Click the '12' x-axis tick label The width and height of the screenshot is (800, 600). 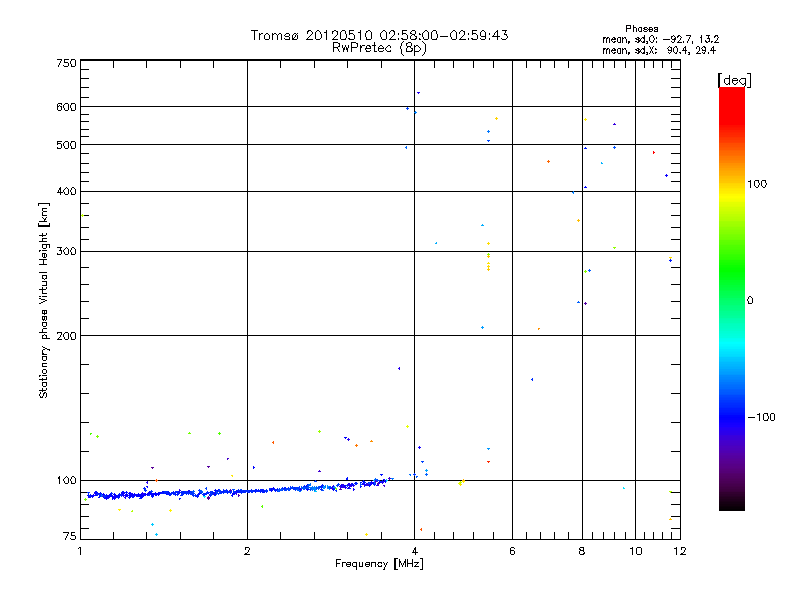point(680,551)
